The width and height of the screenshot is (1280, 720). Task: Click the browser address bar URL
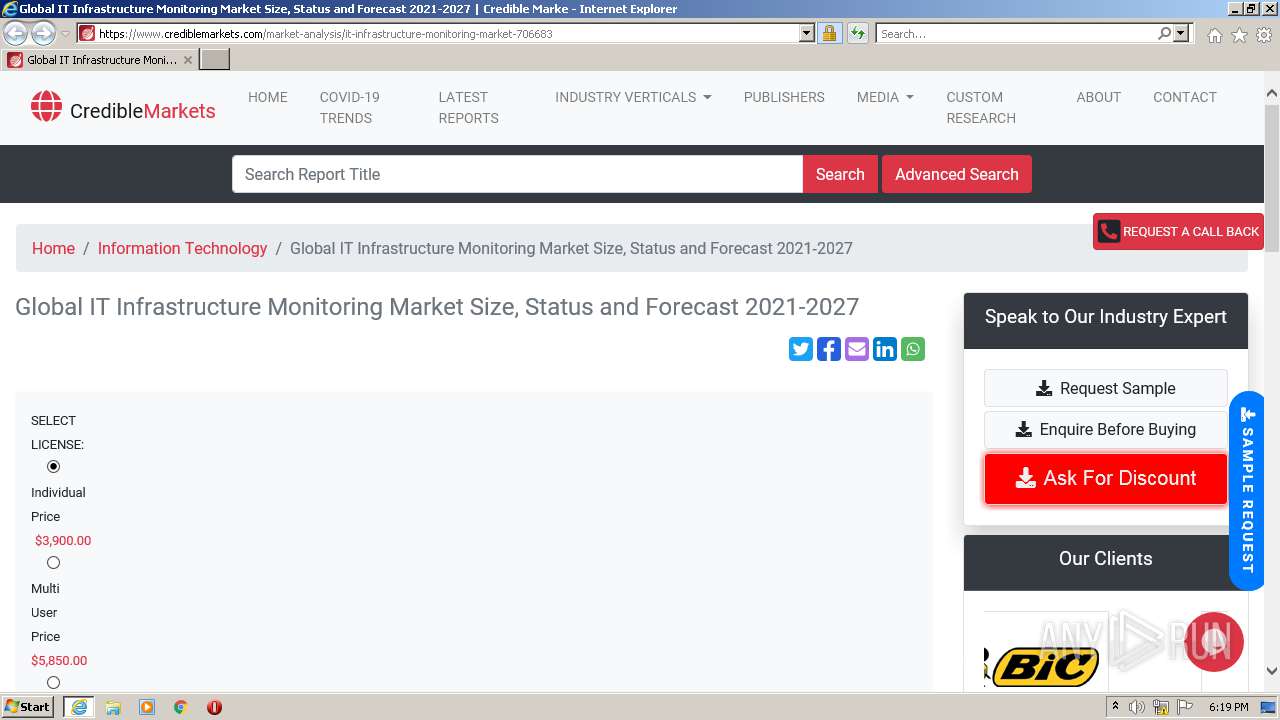pos(446,33)
